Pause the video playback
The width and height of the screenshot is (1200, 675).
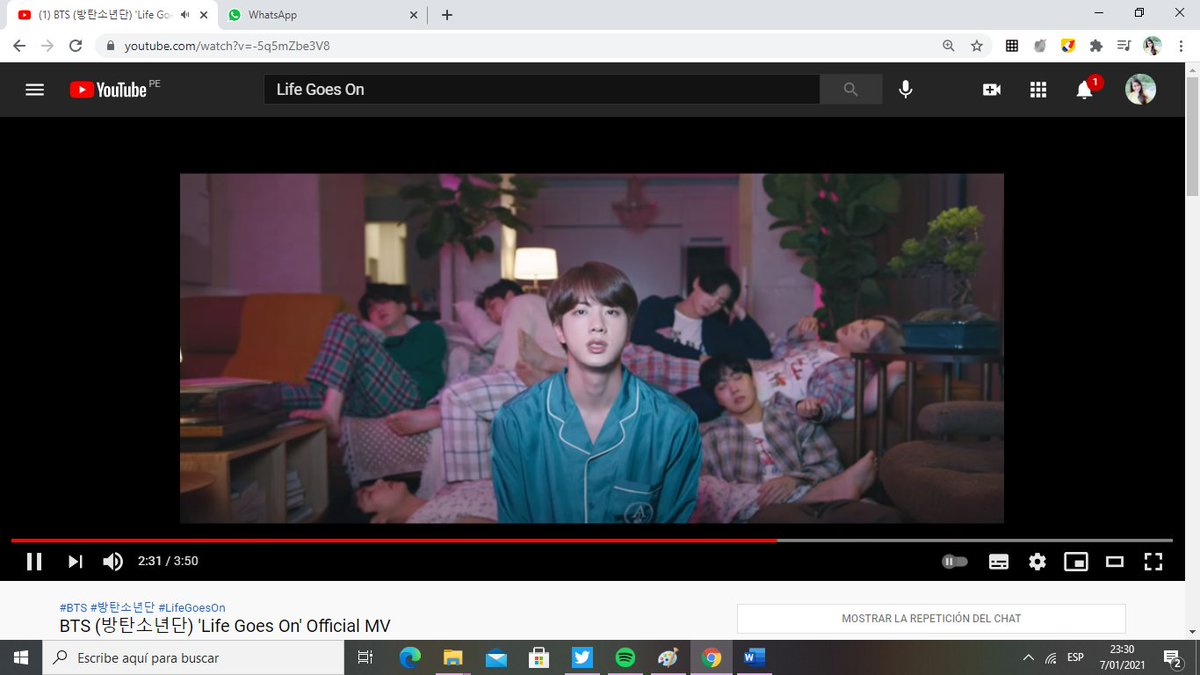click(x=34, y=561)
